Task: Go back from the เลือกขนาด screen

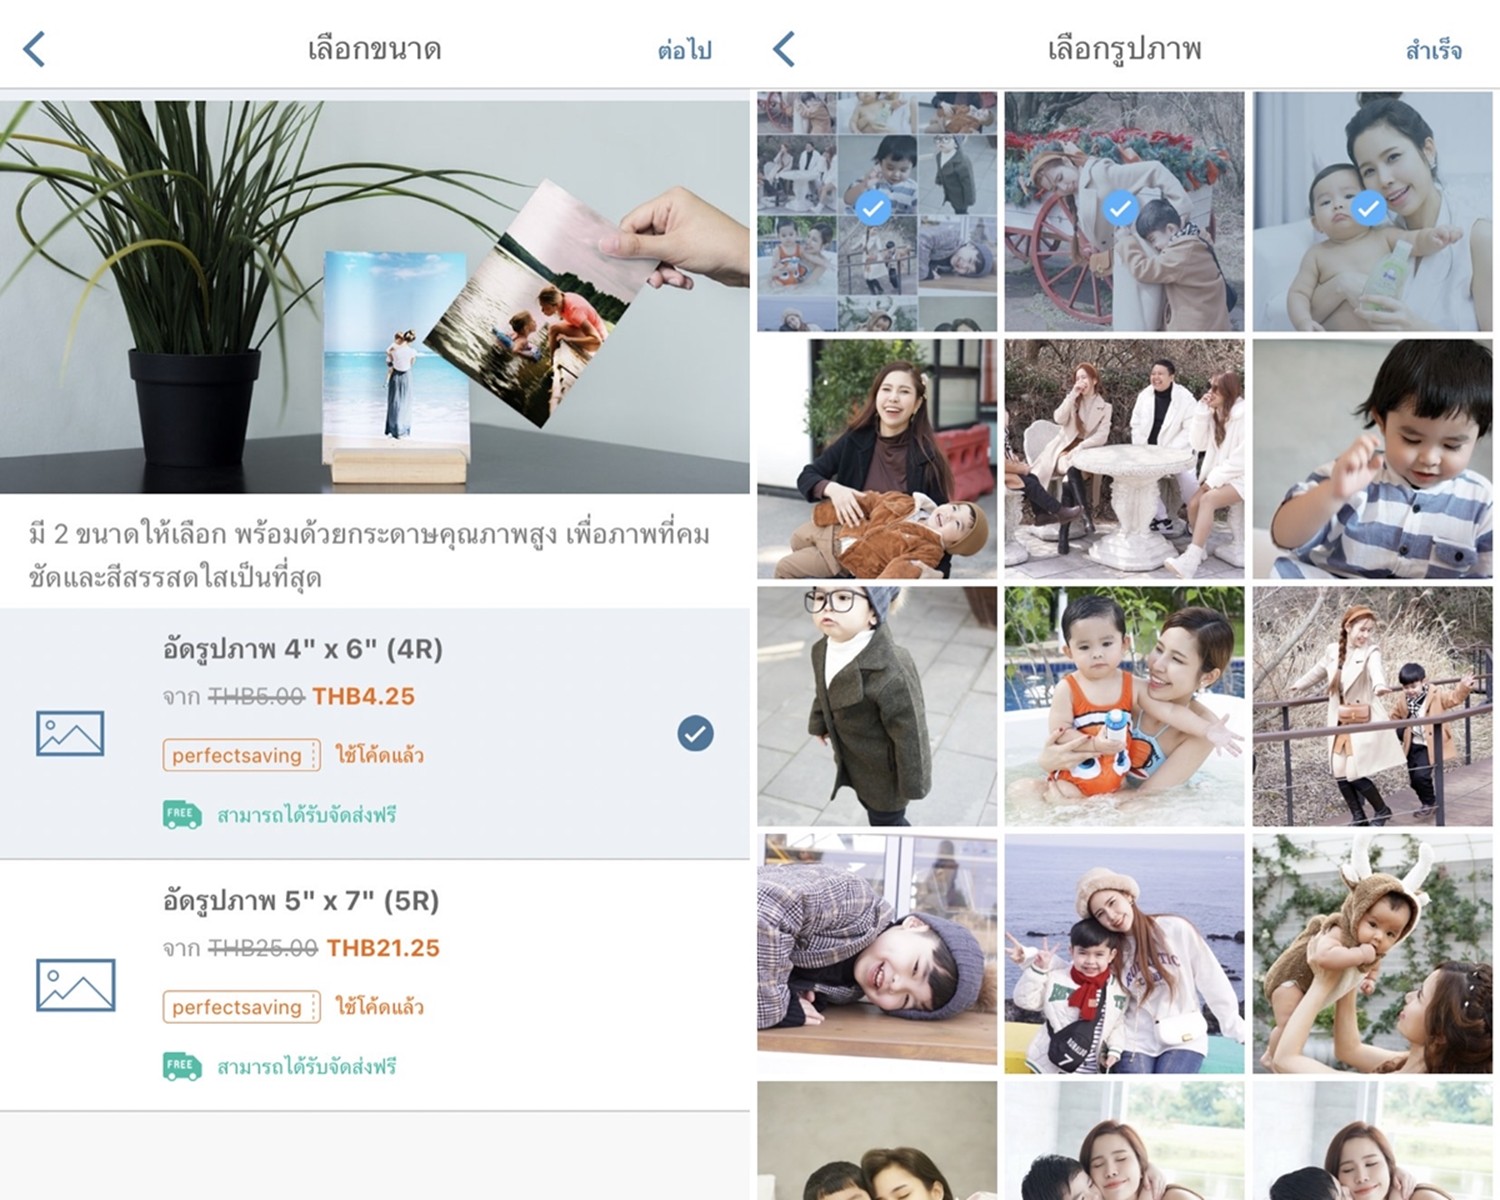Action: pos(35,48)
